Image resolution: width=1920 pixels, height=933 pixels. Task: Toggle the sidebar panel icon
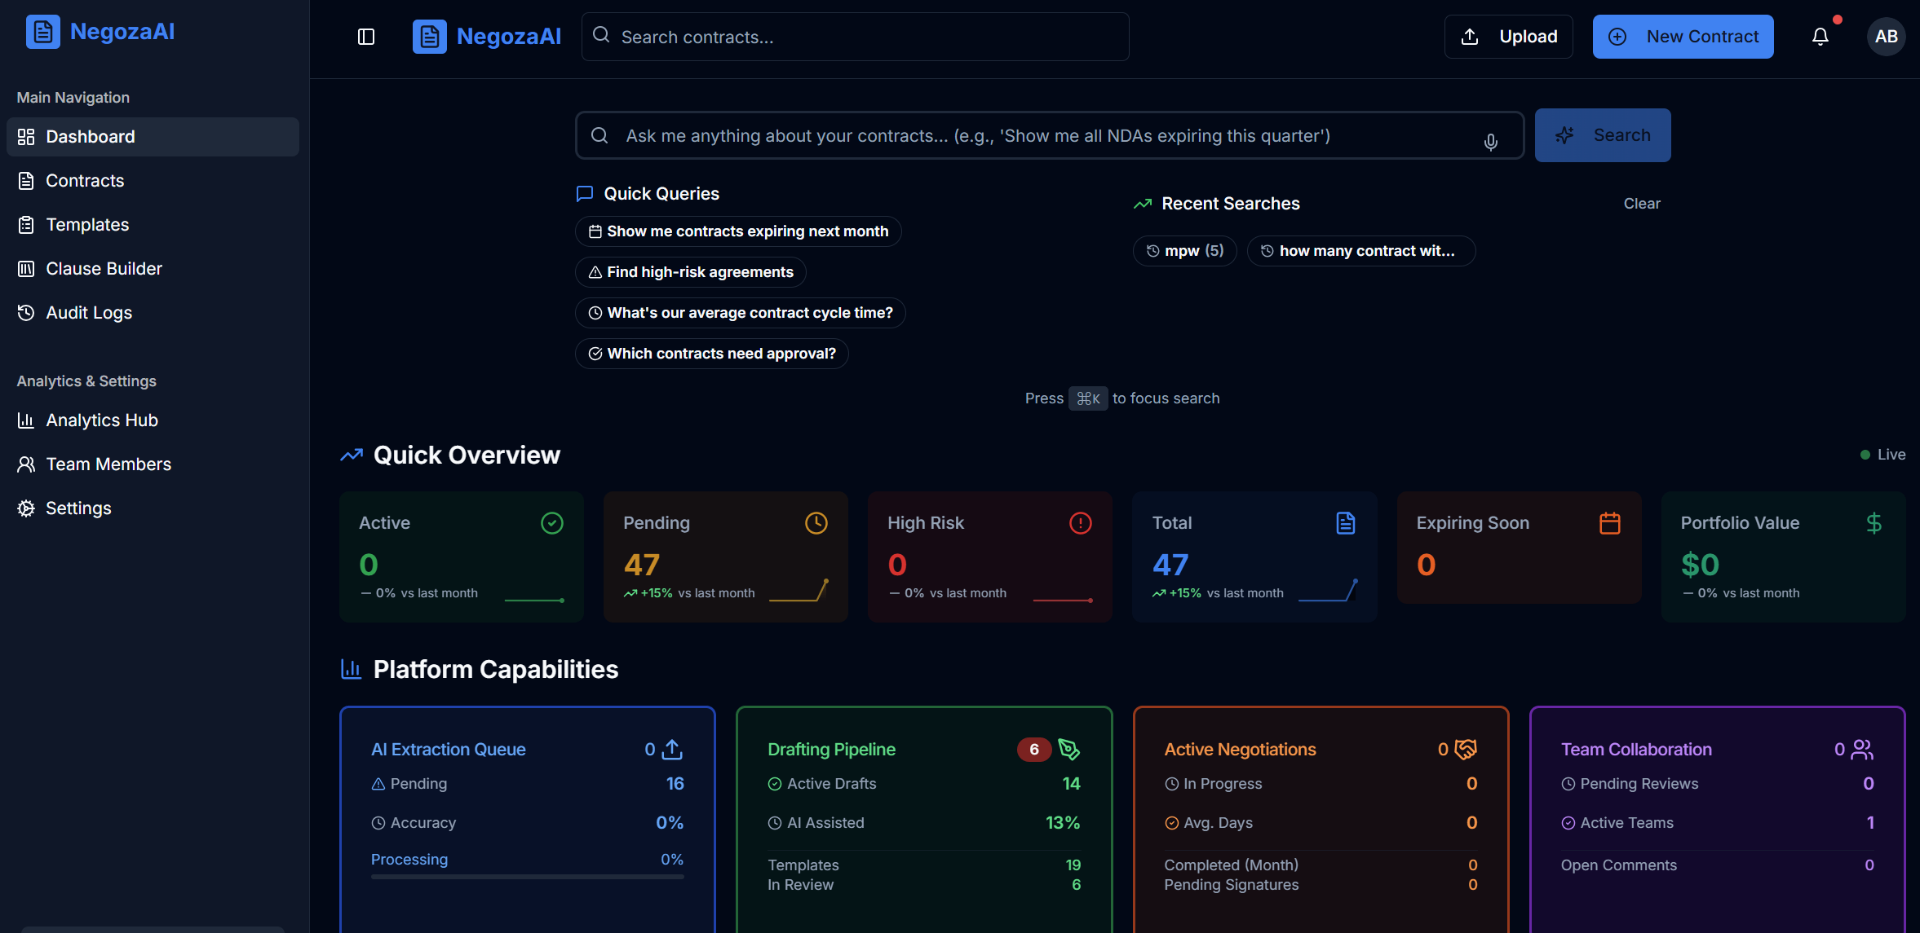tap(366, 37)
